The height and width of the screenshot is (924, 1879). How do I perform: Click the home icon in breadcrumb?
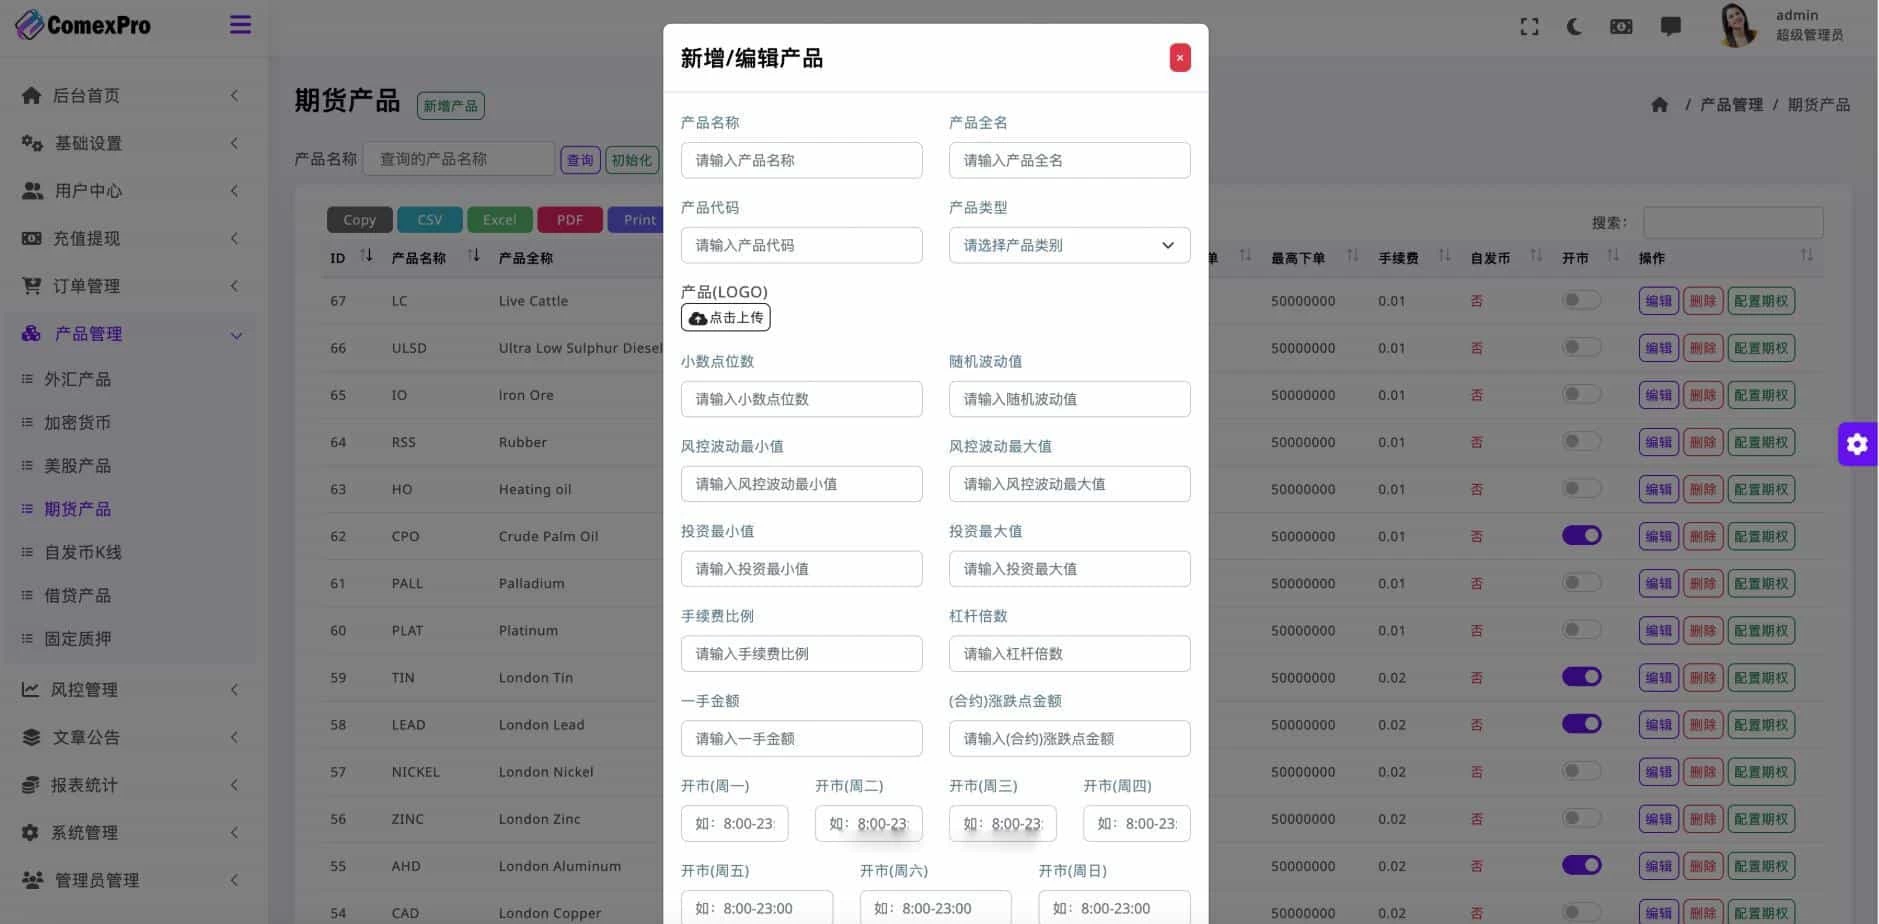pyautogui.click(x=1659, y=105)
